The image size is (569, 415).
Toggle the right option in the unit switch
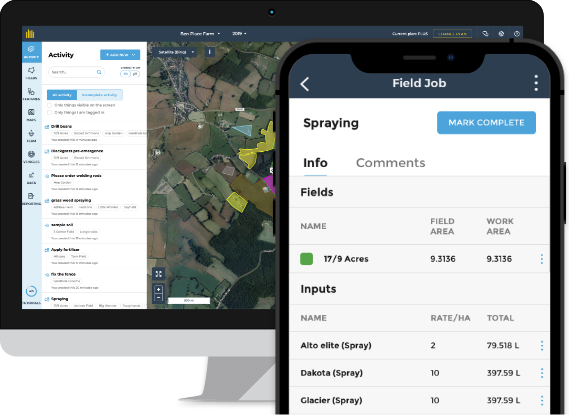coord(135,74)
